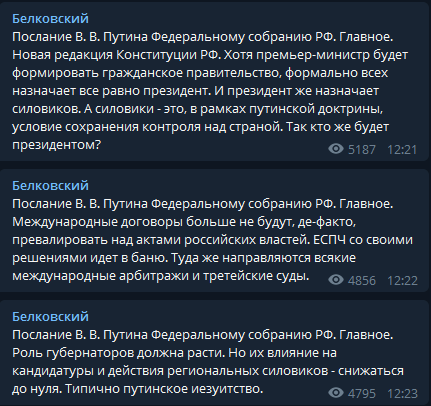Click the line ending with президентом?
This screenshot has width=431, height=406.
pyautogui.click(x=56, y=145)
